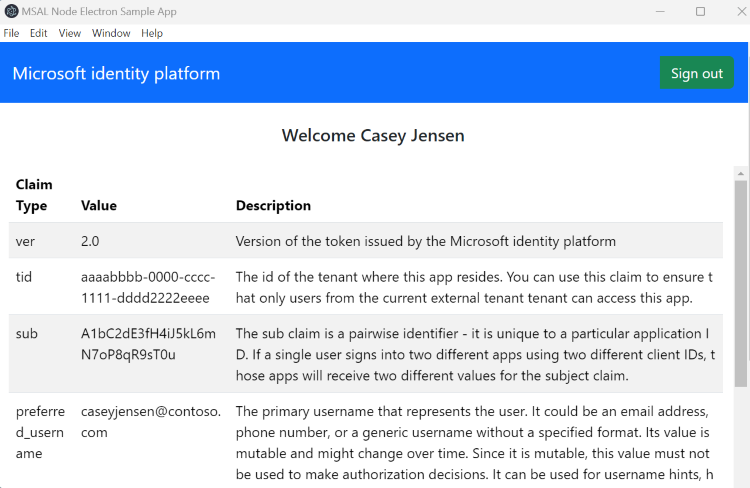Click the tid row description text

point(474,288)
